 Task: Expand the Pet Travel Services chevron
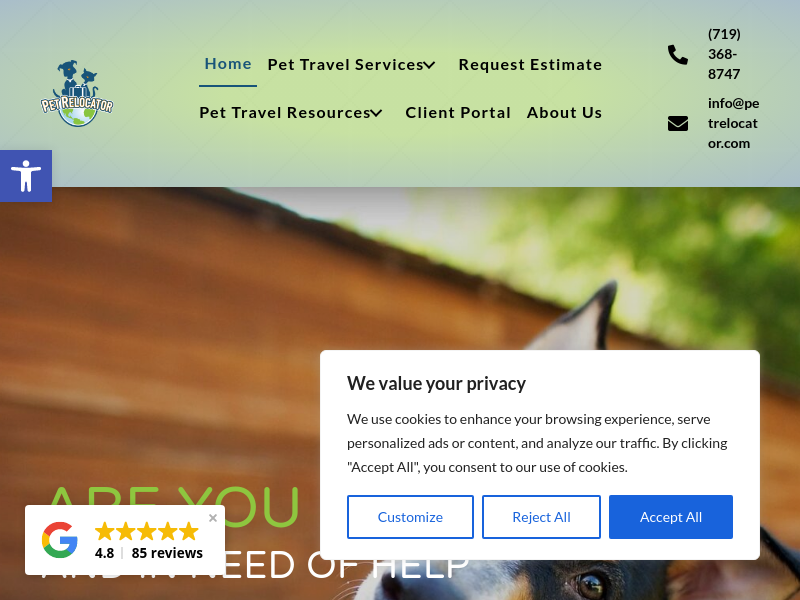[430, 65]
